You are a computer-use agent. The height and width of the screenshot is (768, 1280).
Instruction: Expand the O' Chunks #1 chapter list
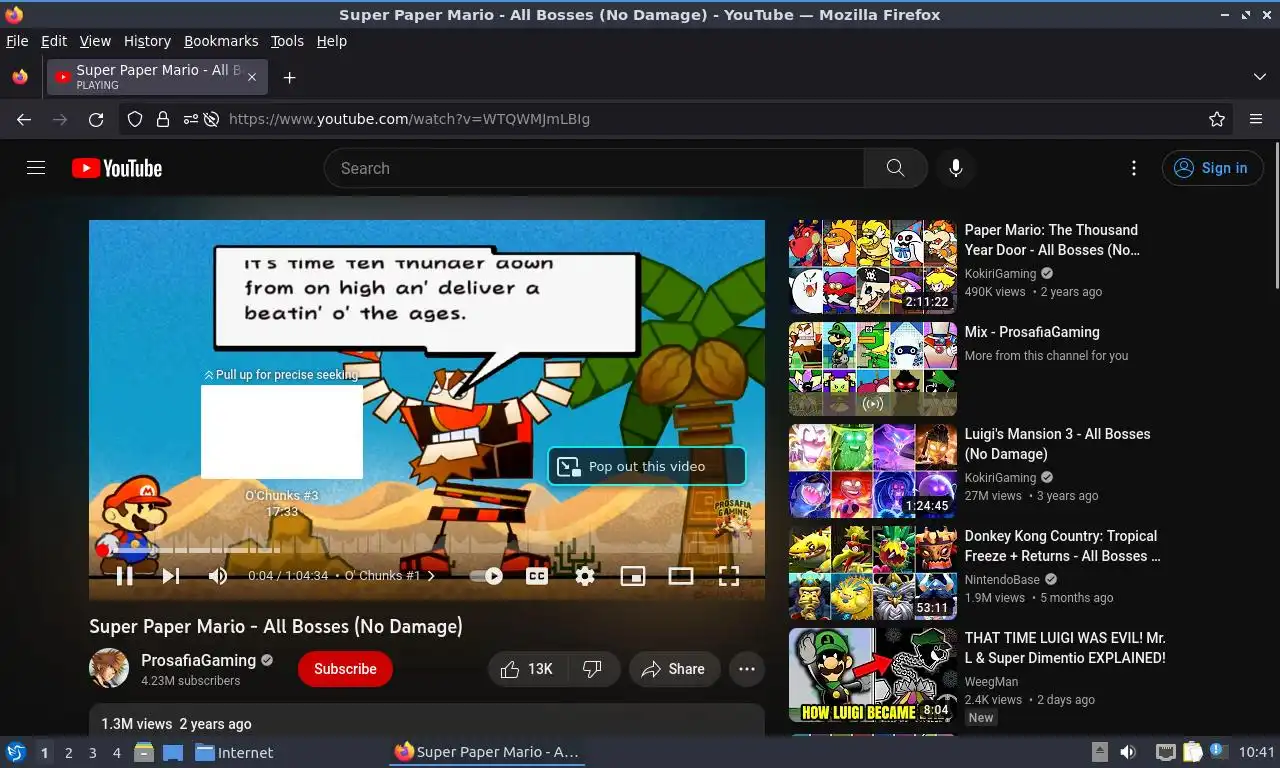[x=390, y=576]
